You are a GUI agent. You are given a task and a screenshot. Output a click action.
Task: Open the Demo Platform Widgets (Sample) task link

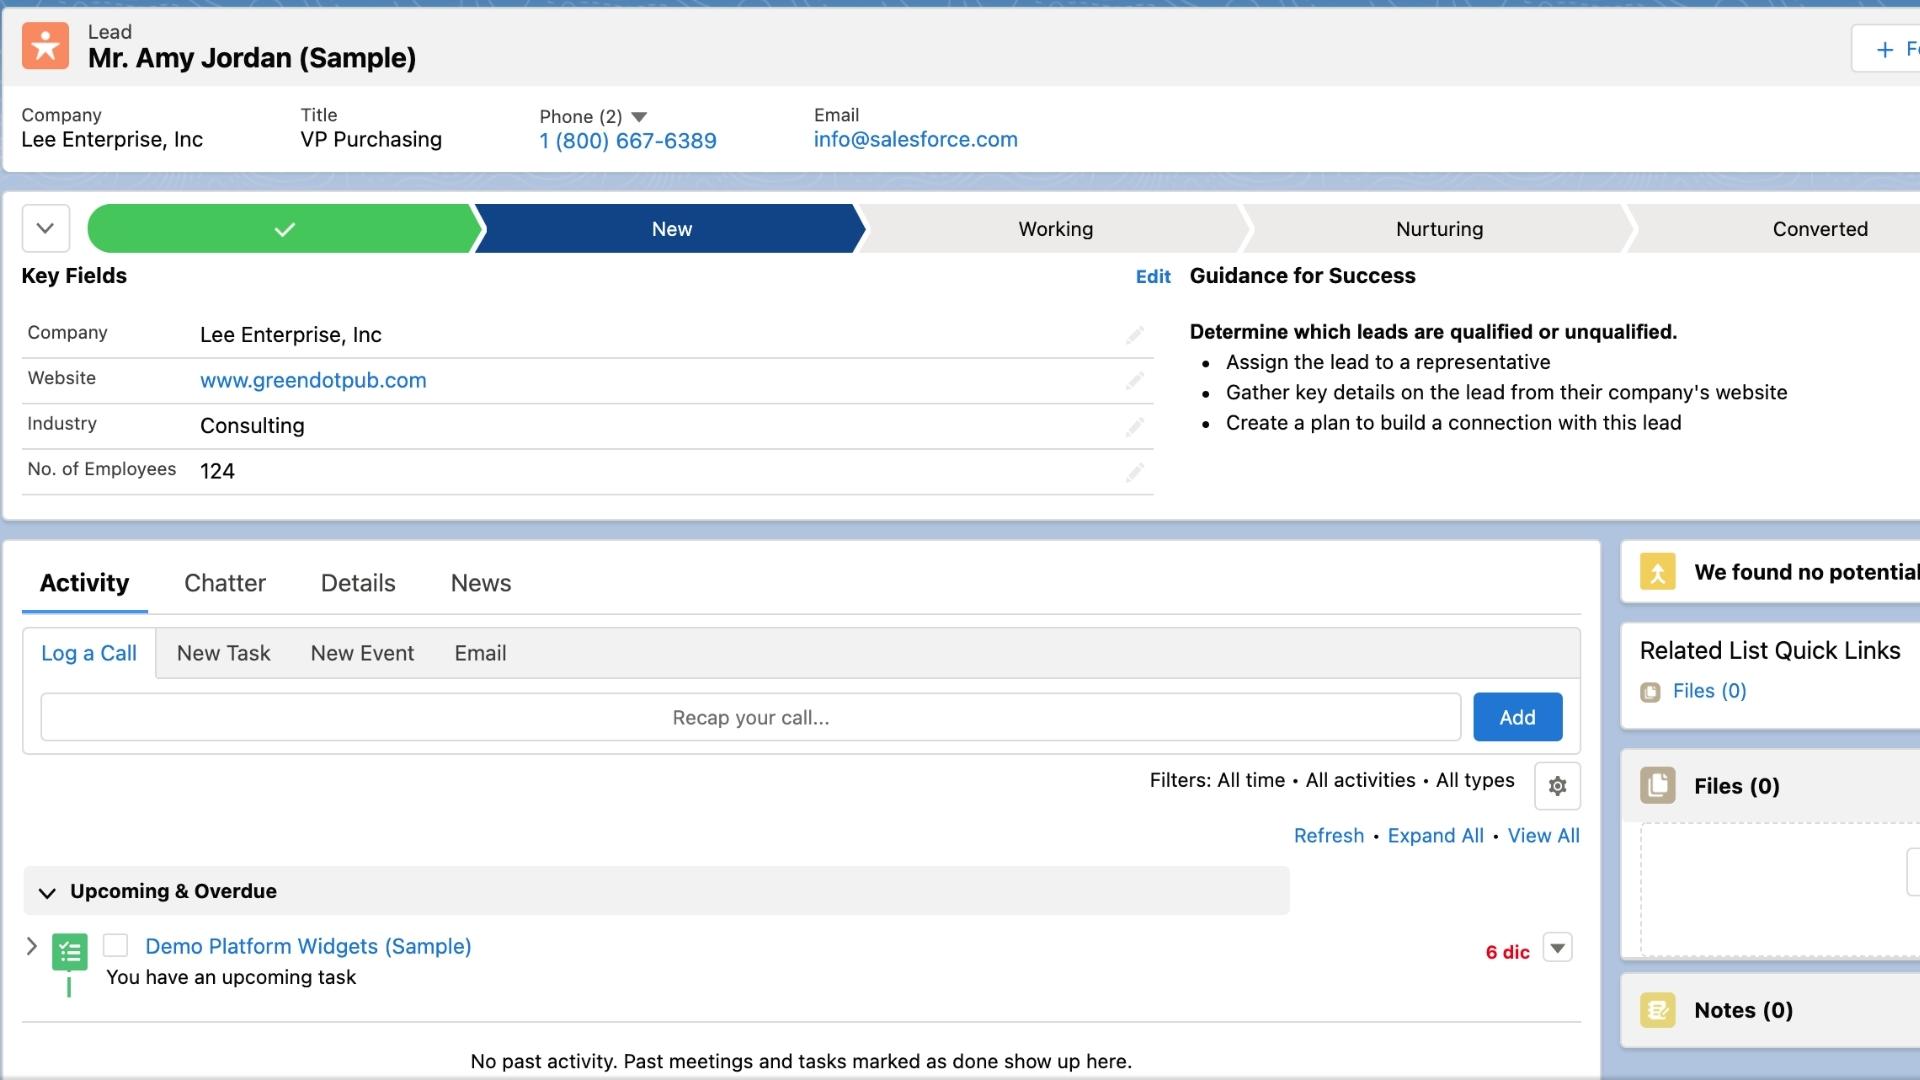pyautogui.click(x=308, y=946)
